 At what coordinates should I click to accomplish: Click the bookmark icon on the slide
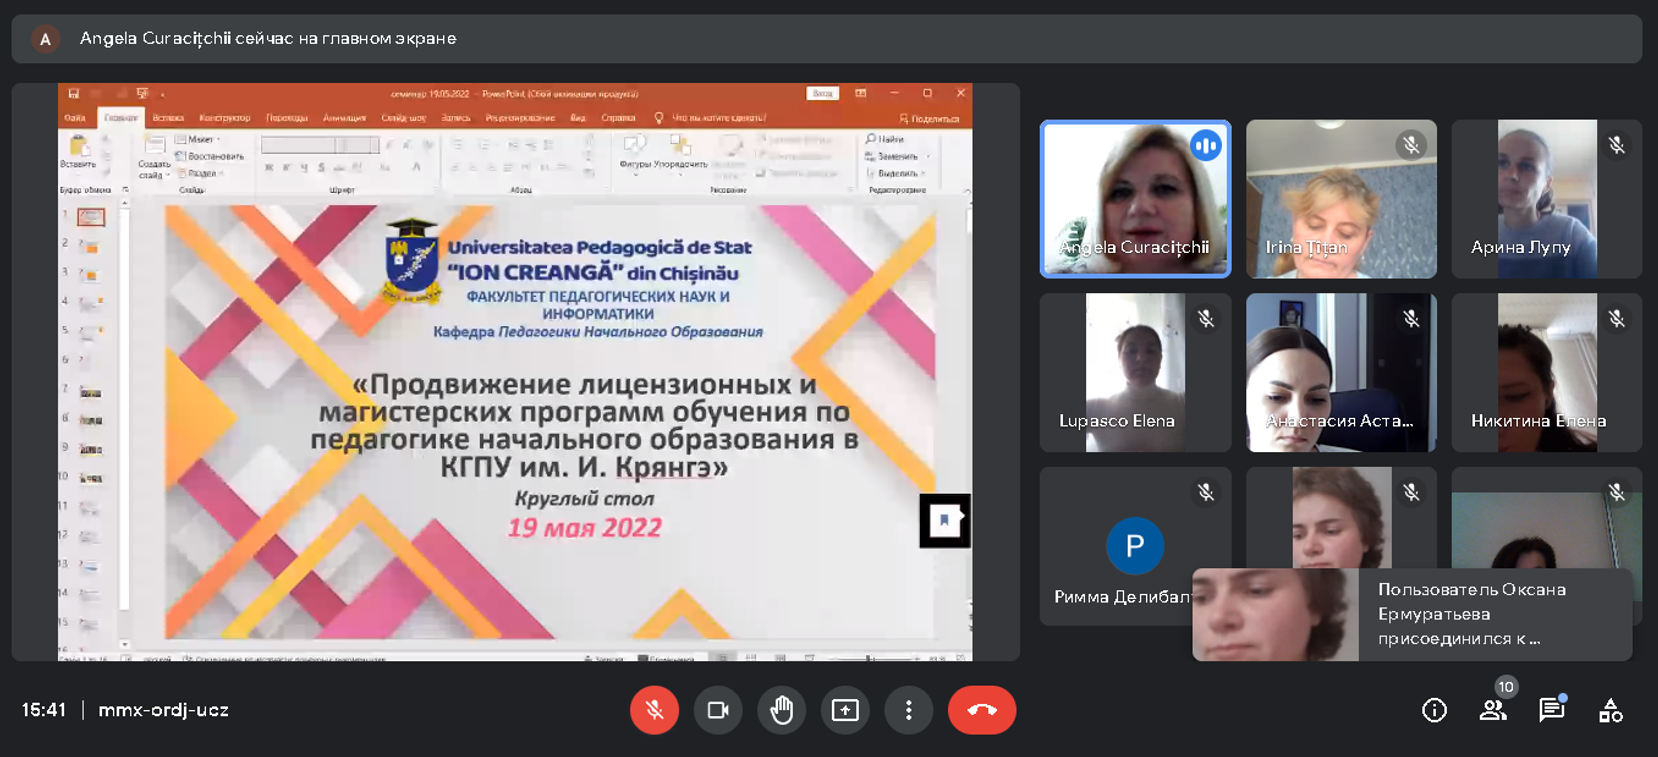pyautogui.click(x=944, y=520)
